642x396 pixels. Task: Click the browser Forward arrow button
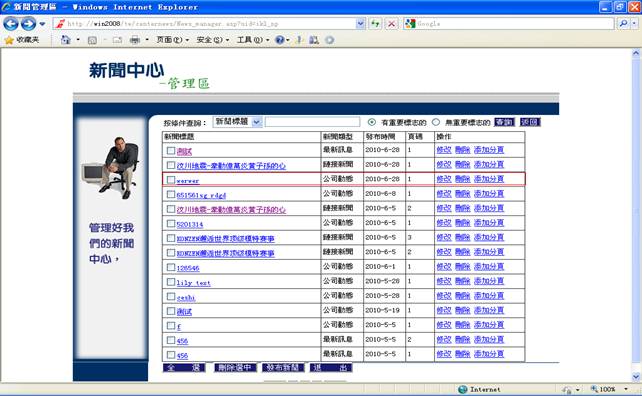[x=28, y=24]
